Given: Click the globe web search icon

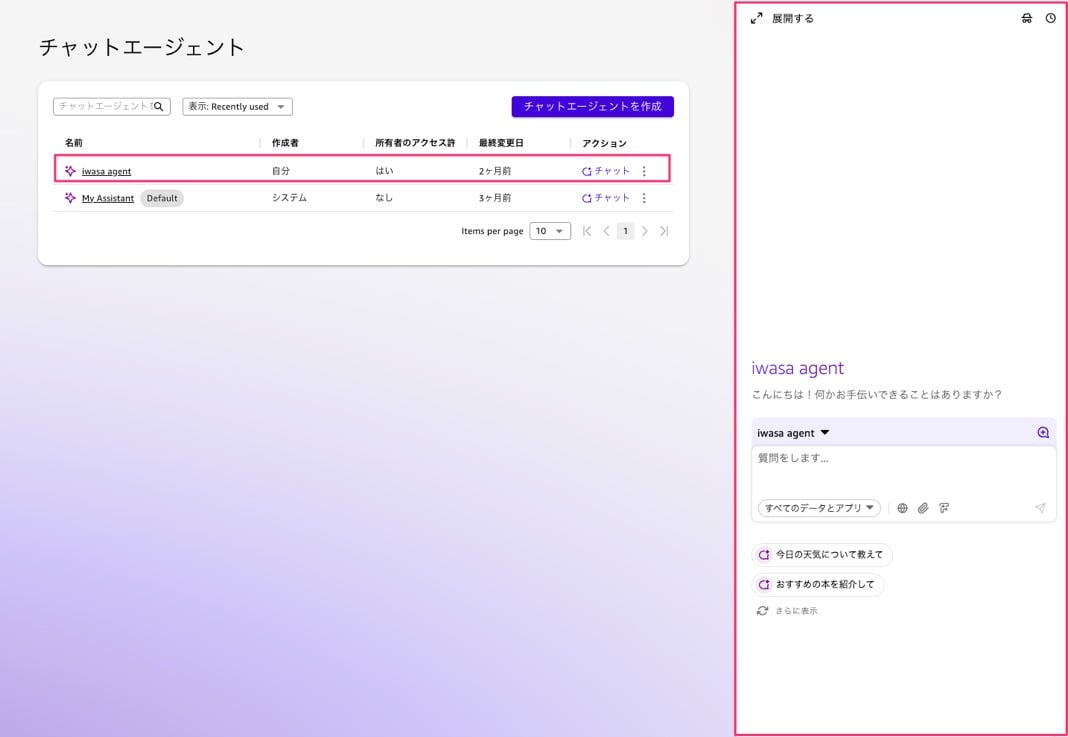Looking at the screenshot, I should (x=902, y=508).
